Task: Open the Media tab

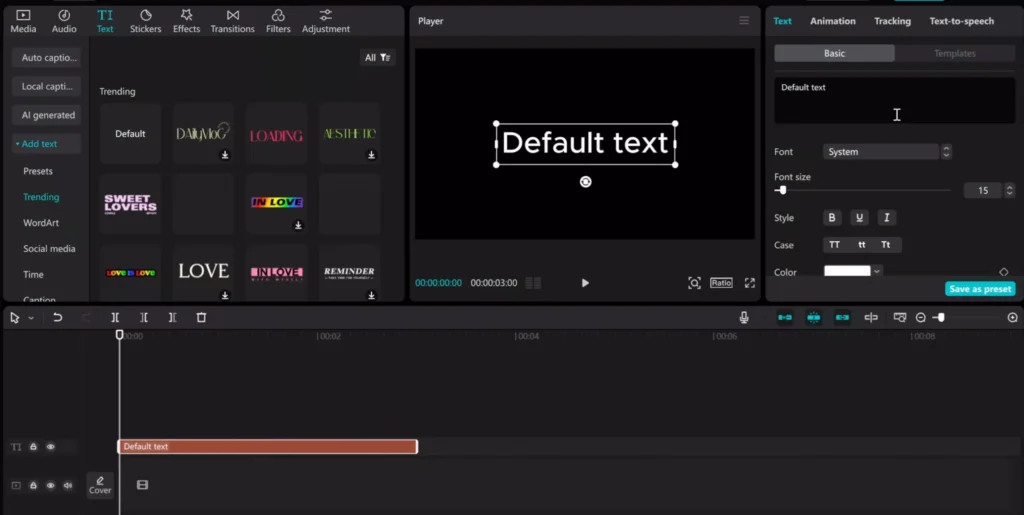Action: point(23,21)
